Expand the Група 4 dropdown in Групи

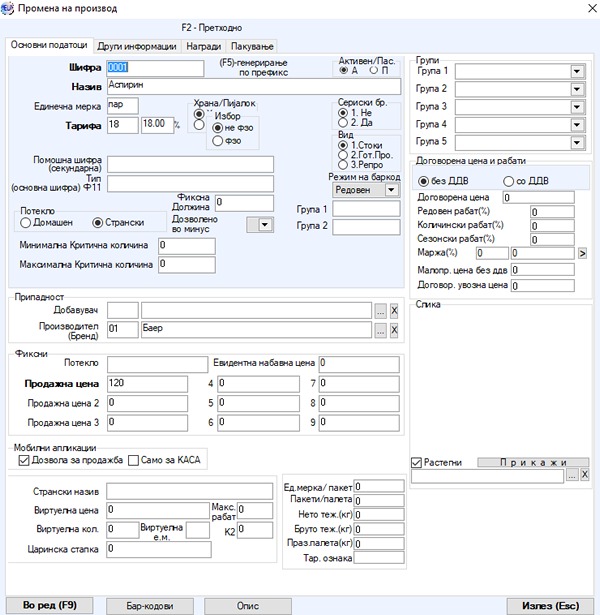point(576,125)
